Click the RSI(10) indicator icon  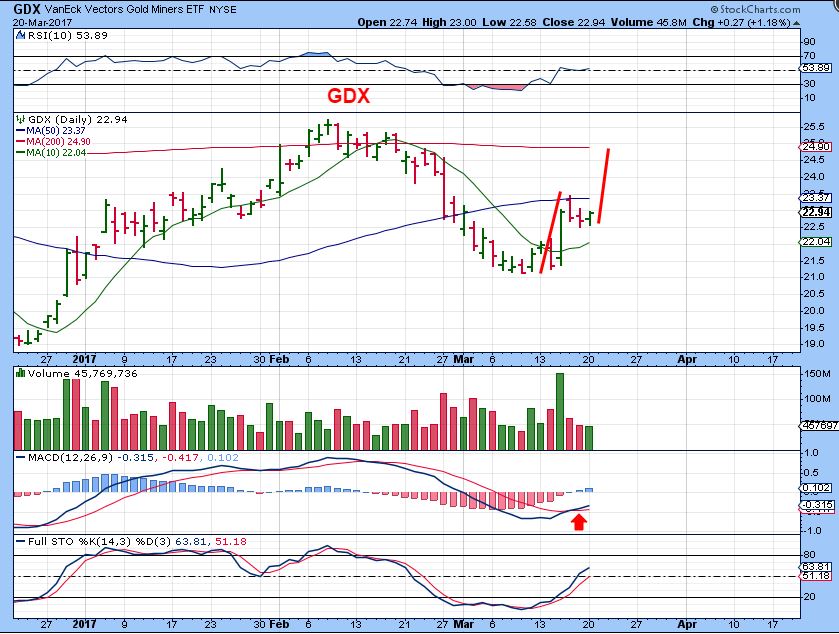click(x=20, y=35)
